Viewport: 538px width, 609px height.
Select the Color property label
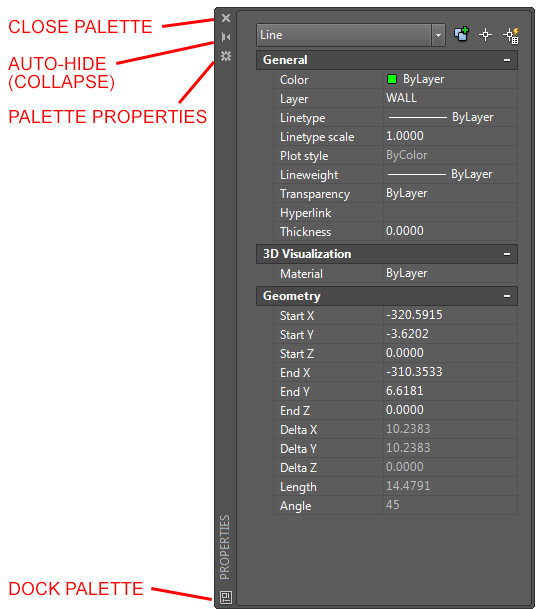coord(294,80)
